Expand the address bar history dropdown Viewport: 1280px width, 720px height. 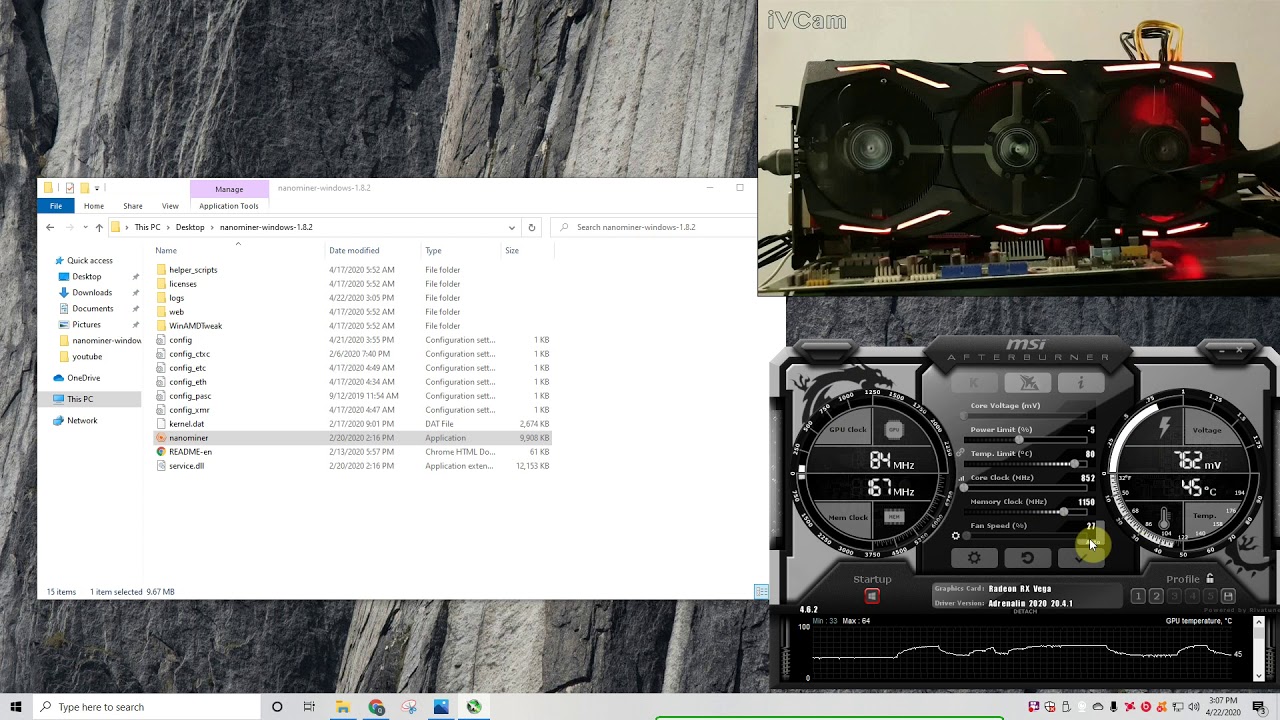pos(512,227)
